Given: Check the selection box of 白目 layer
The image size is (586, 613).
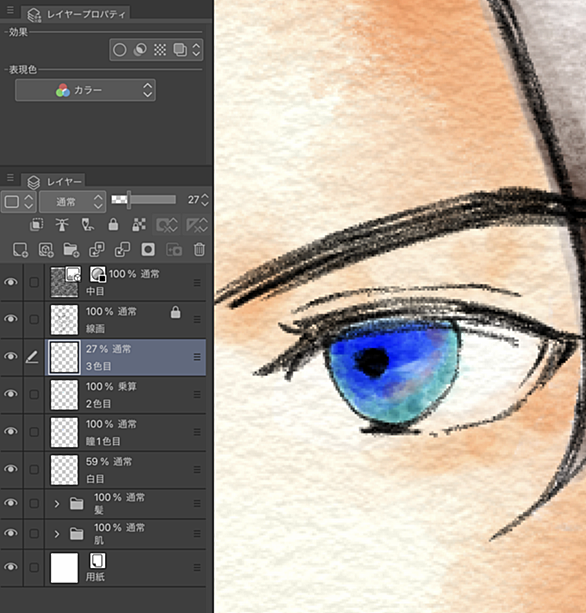Looking at the screenshot, I should 34,469.
